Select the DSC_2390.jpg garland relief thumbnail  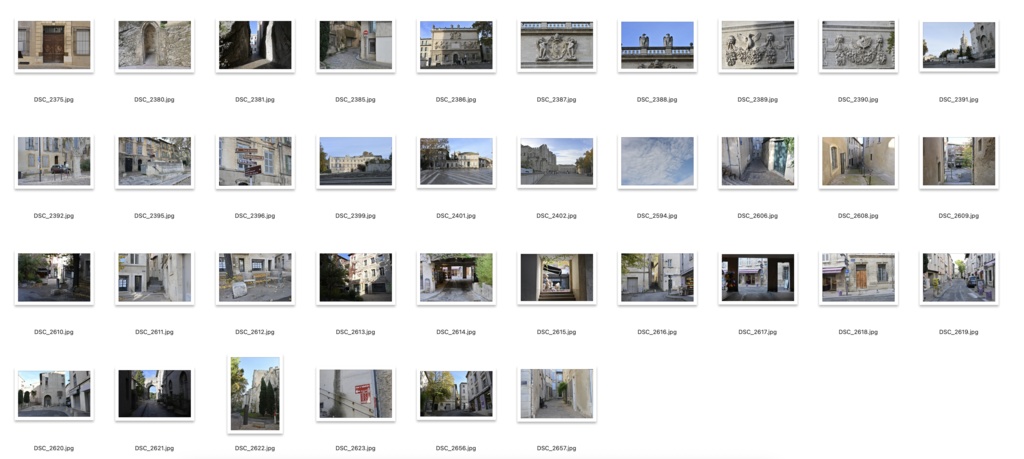(859, 45)
